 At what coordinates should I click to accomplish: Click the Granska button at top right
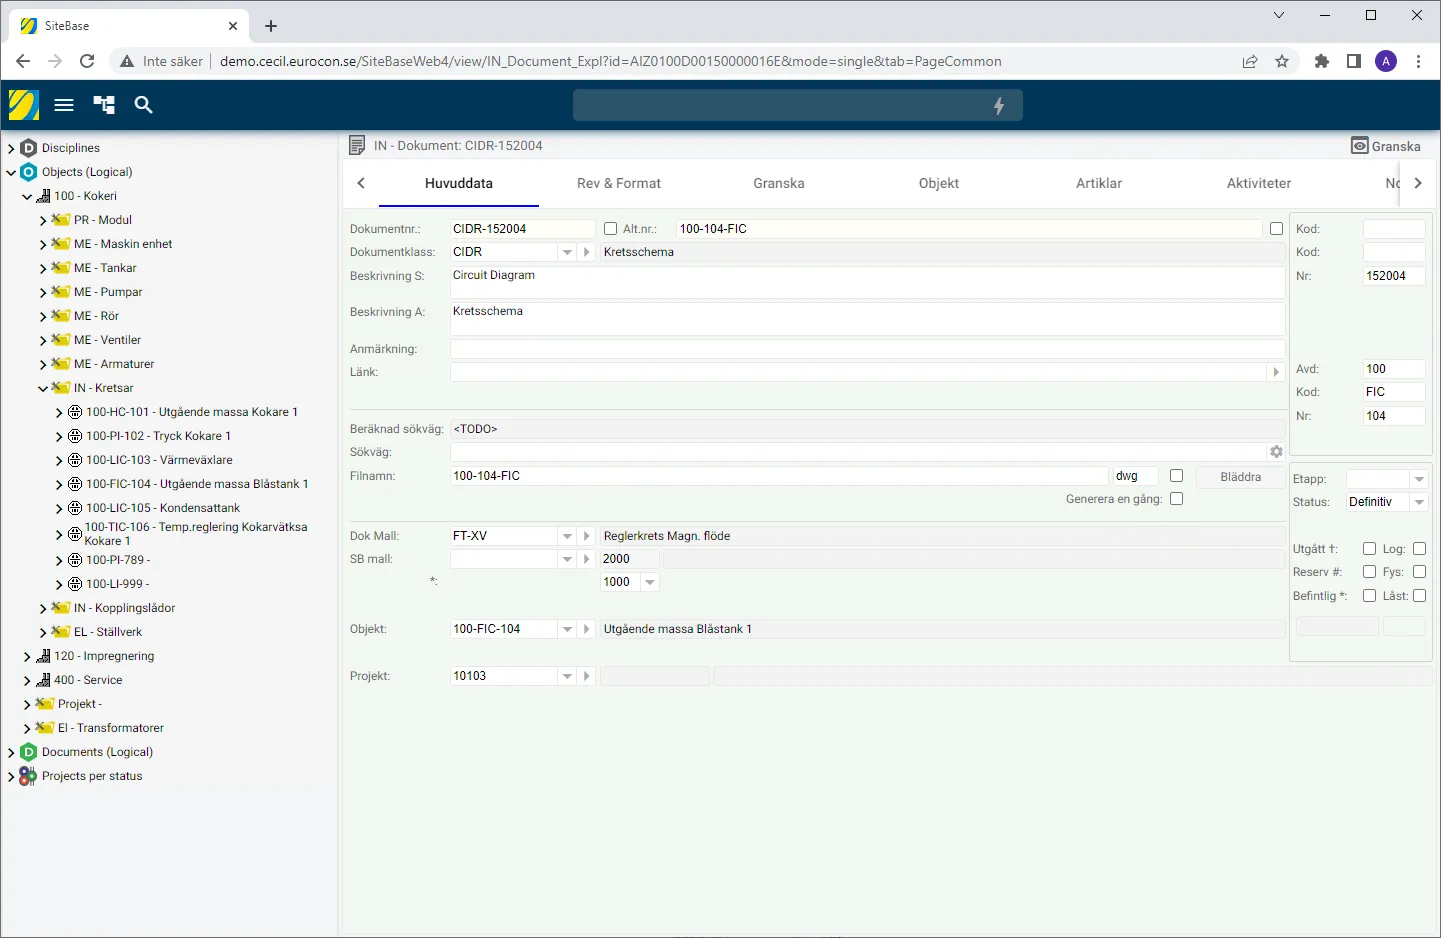[x=1386, y=146]
